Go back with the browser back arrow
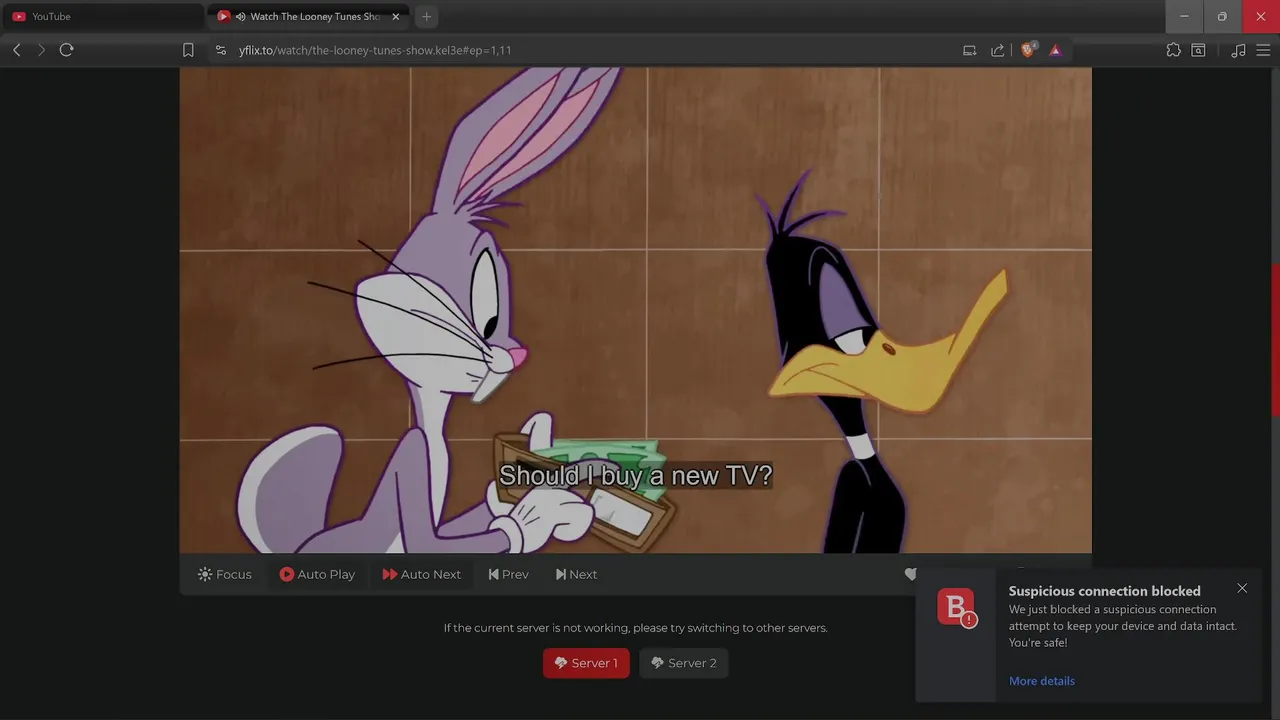The image size is (1280, 720). (17, 50)
